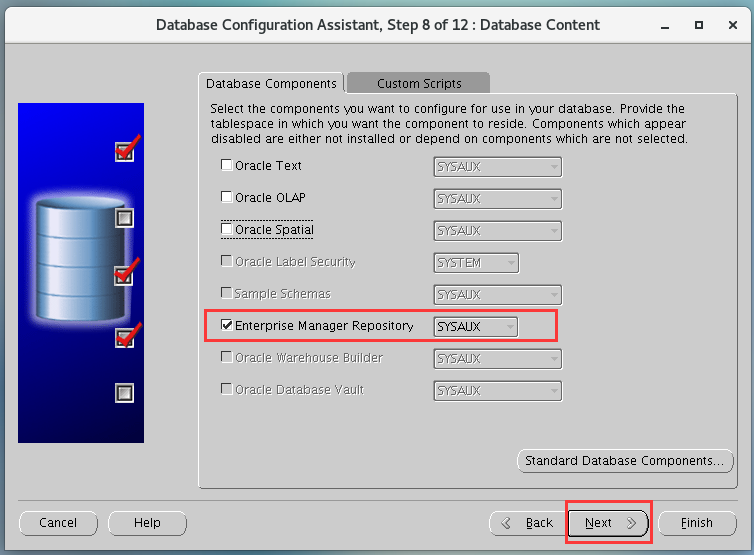Open Oracle Database Vault tablespace dropdown
754x555 pixels.
click(x=498, y=391)
